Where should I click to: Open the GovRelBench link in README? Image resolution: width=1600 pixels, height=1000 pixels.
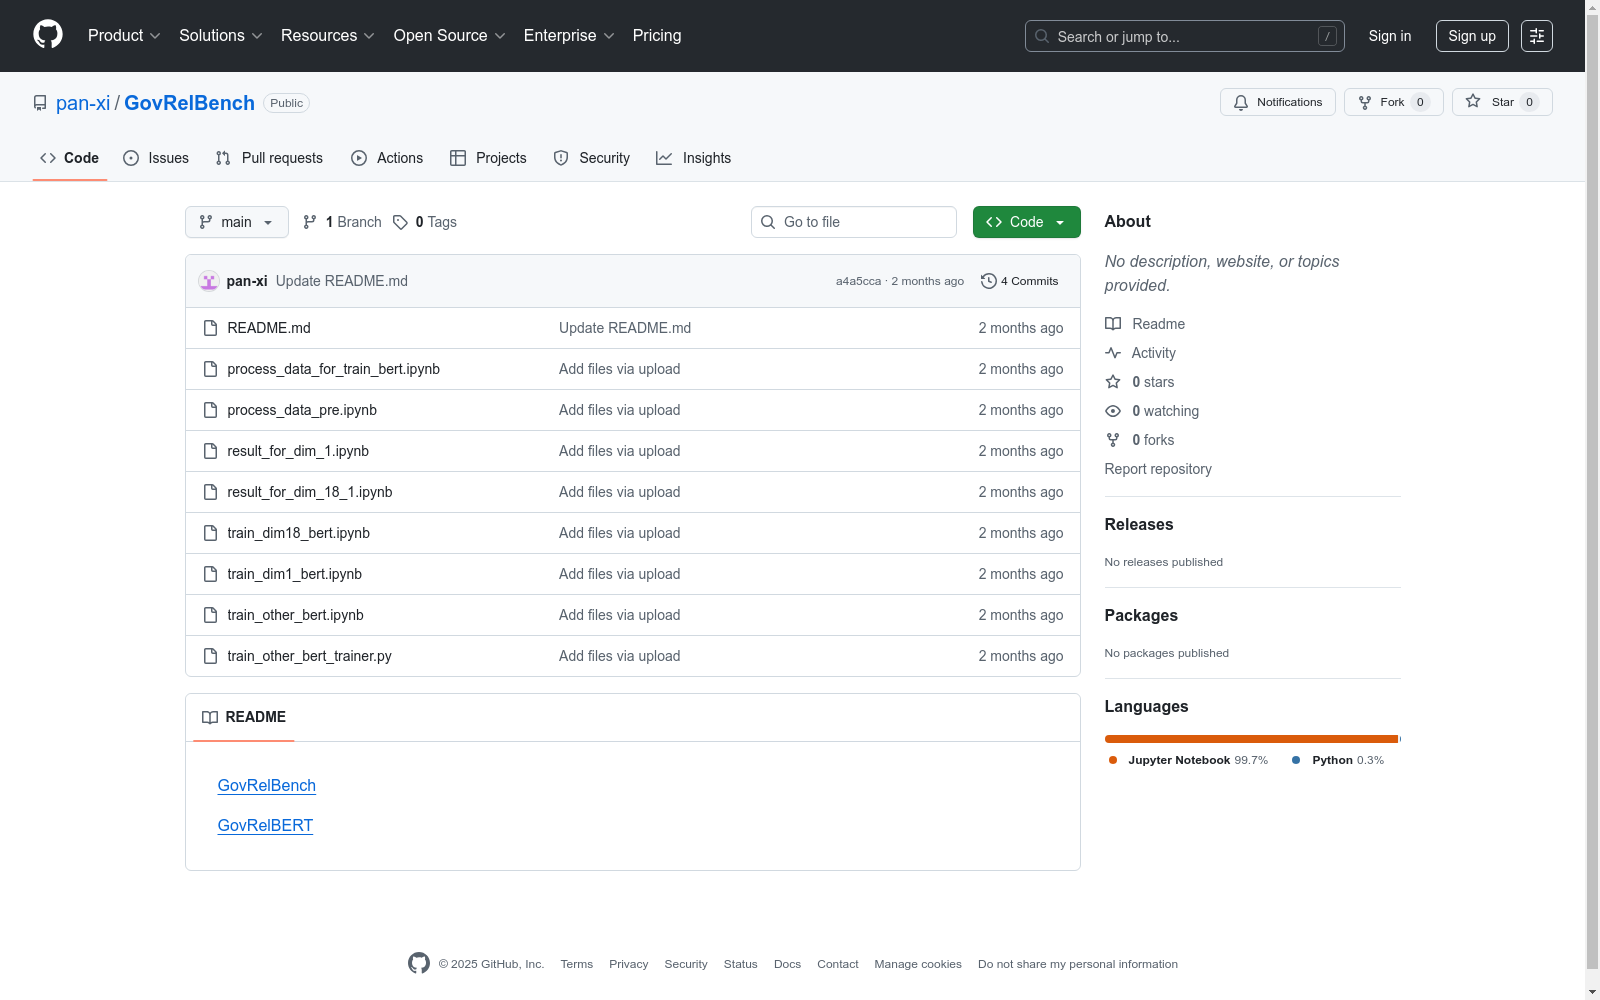coord(267,785)
